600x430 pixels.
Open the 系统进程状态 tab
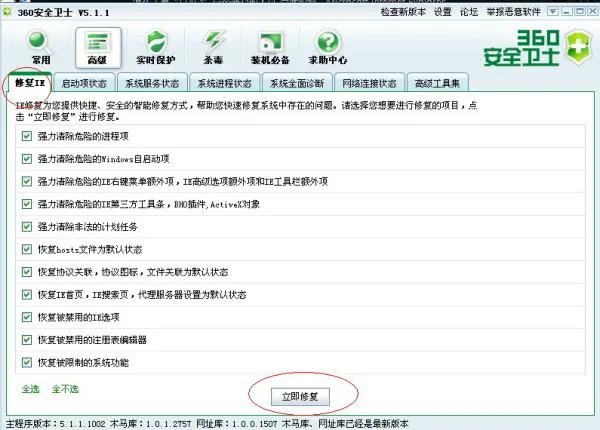[x=226, y=83]
